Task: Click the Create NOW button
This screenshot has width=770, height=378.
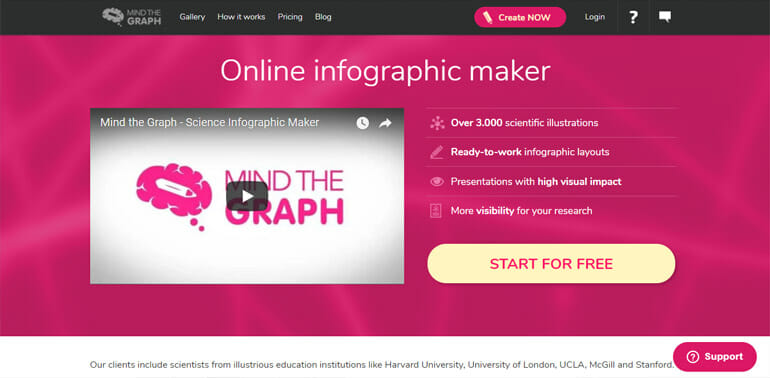Action: tap(520, 17)
